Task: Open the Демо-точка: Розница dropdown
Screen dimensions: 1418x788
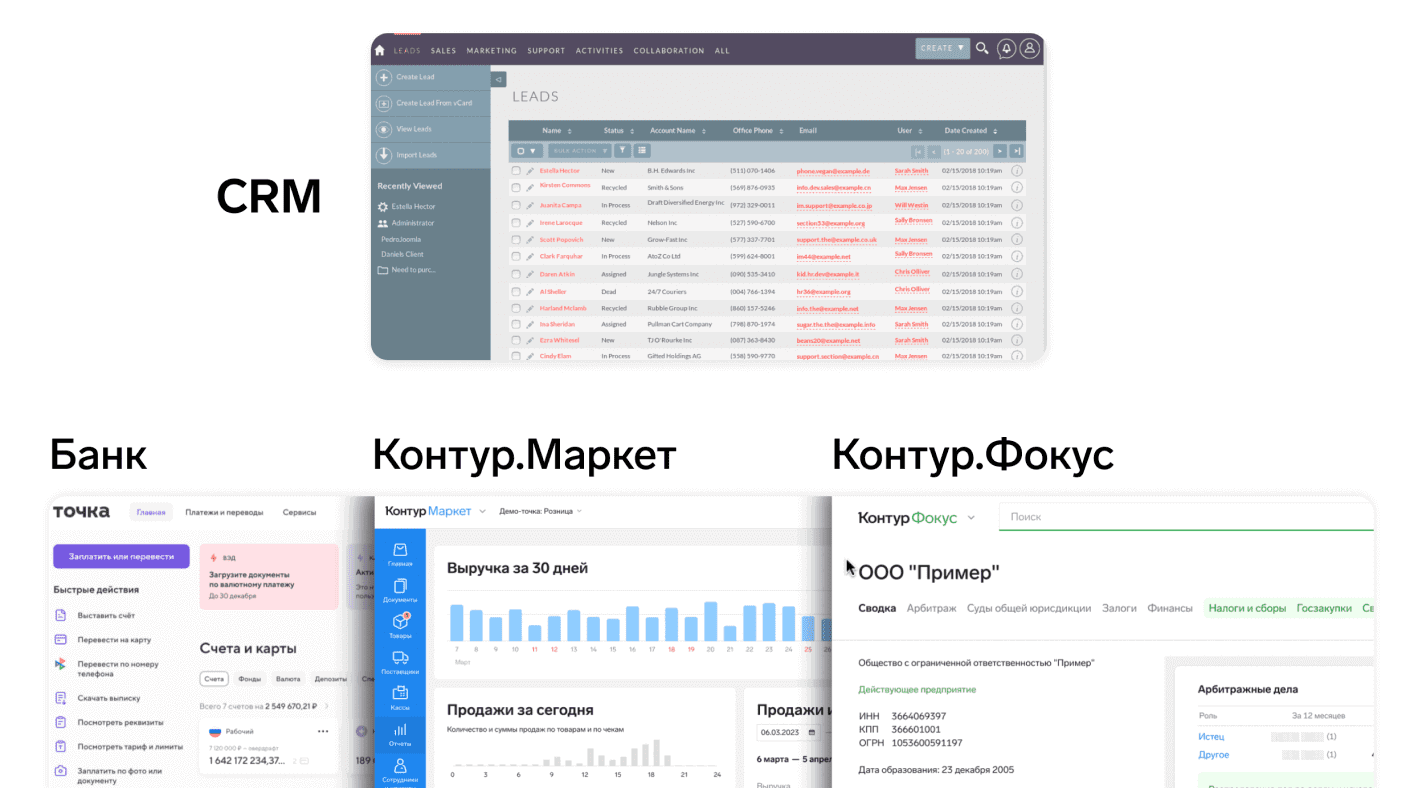Action: pyautogui.click(x=540, y=511)
